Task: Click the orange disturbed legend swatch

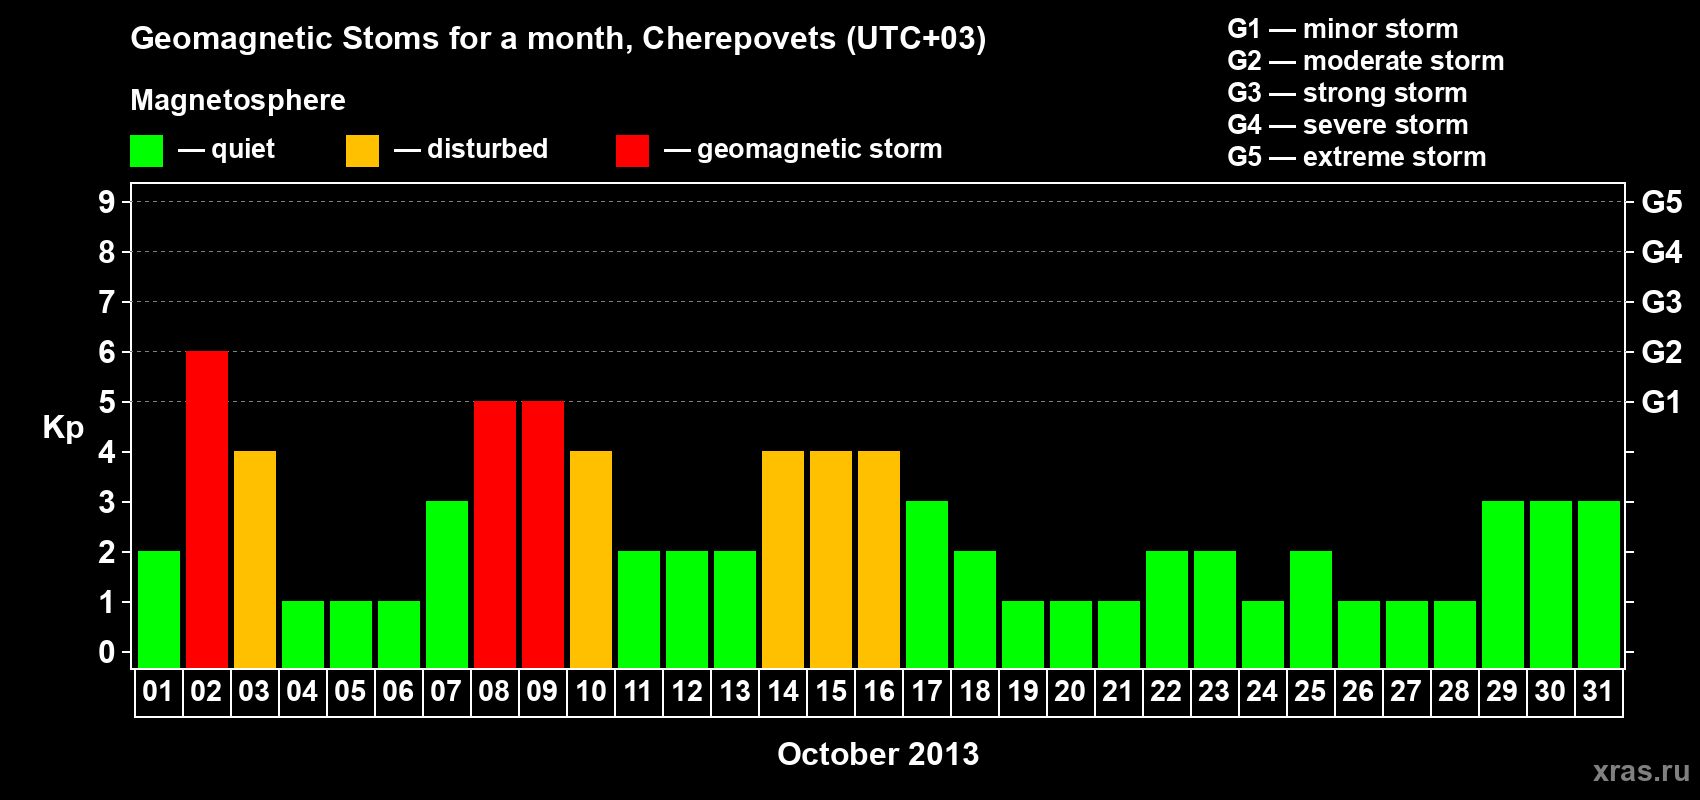Action: [x=362, y=151]
